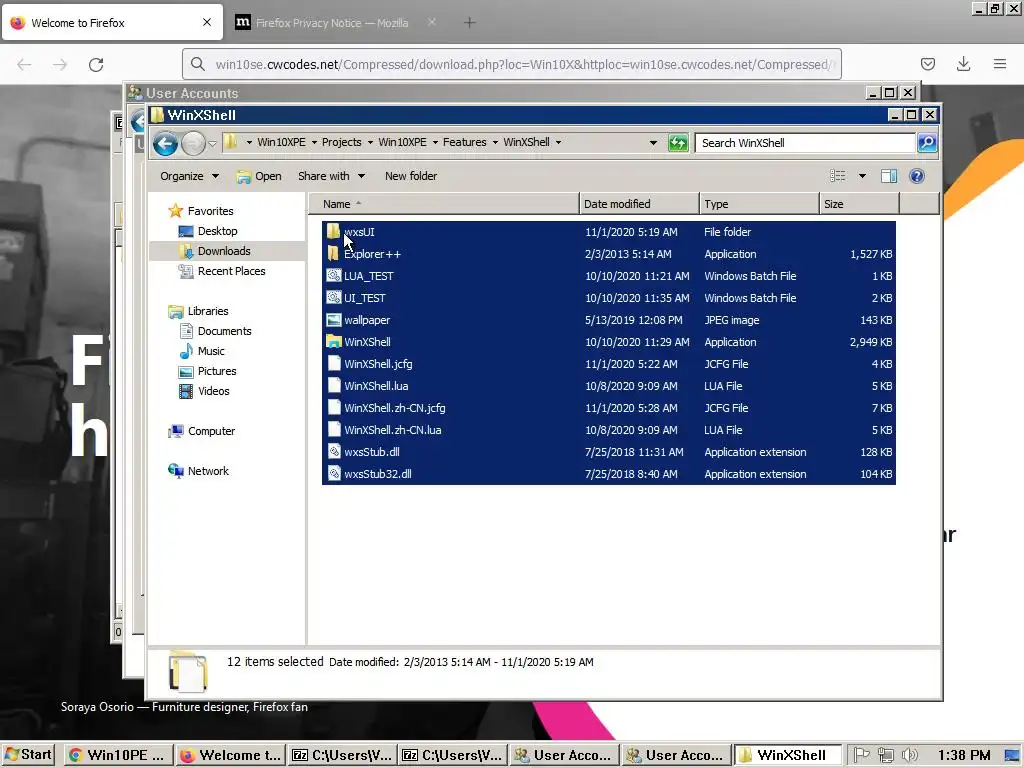Open Videos library in navigation pane
The image size is (1024, 768).
[213, 391]
